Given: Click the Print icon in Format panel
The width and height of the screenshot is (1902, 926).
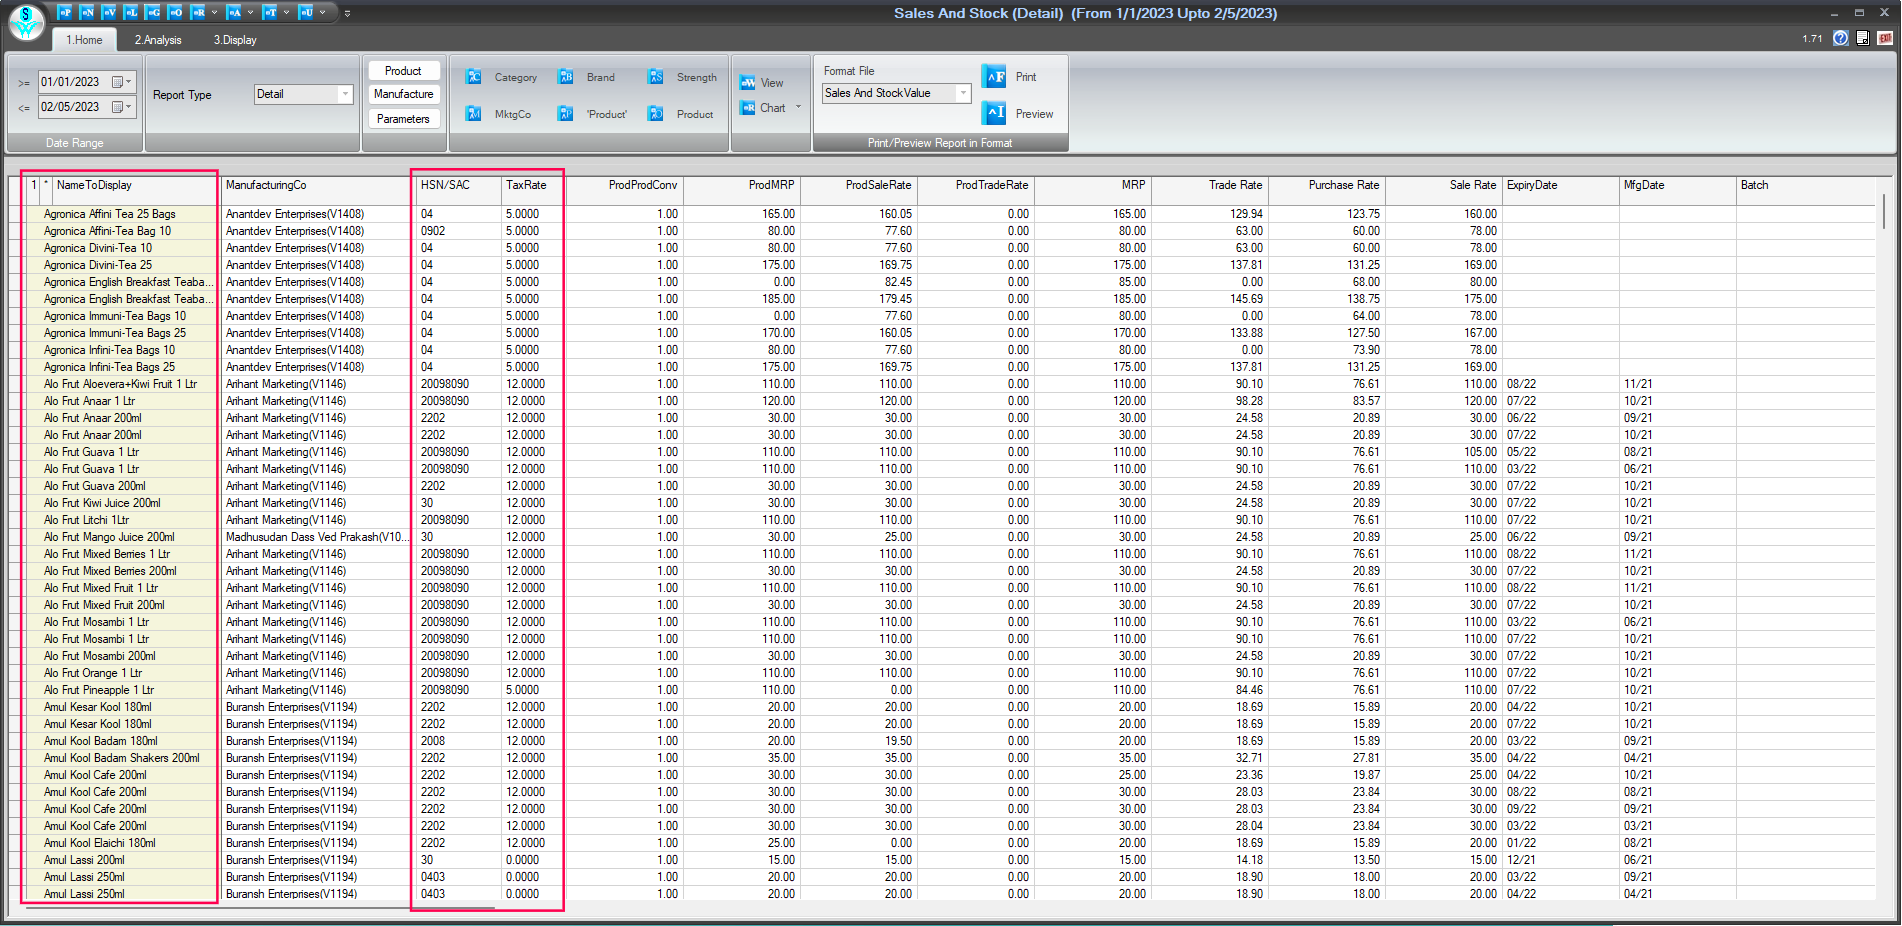Looking at the screenshot, I should 994,77.
